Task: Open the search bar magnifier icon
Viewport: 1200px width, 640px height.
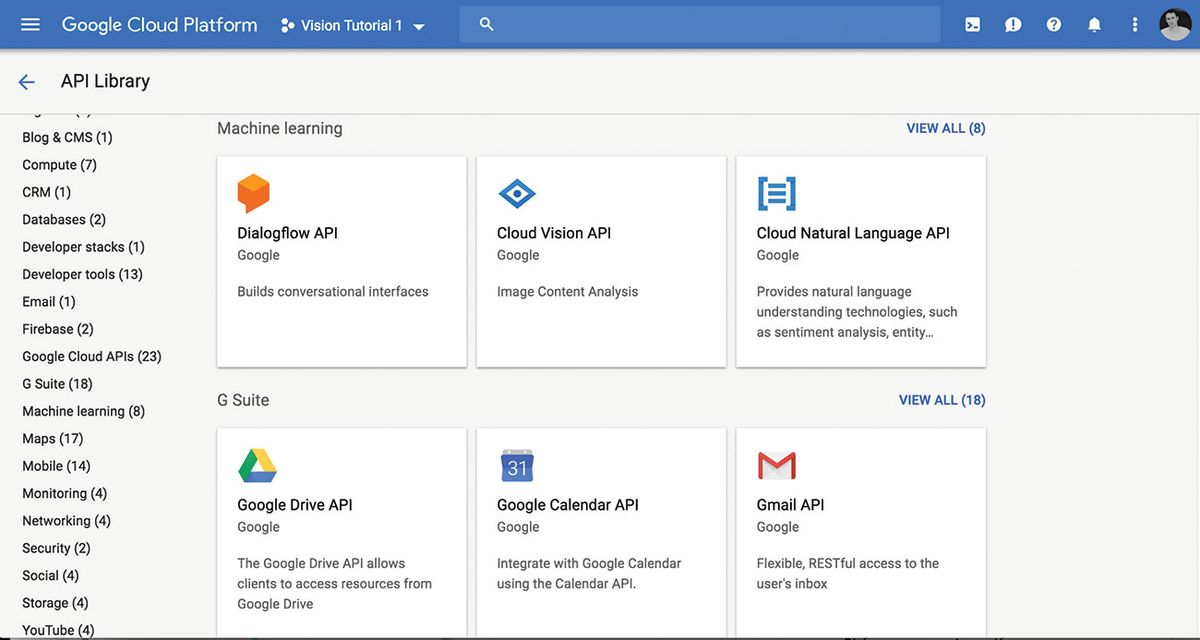Action: pyautogui.click(x=485, y=23)
